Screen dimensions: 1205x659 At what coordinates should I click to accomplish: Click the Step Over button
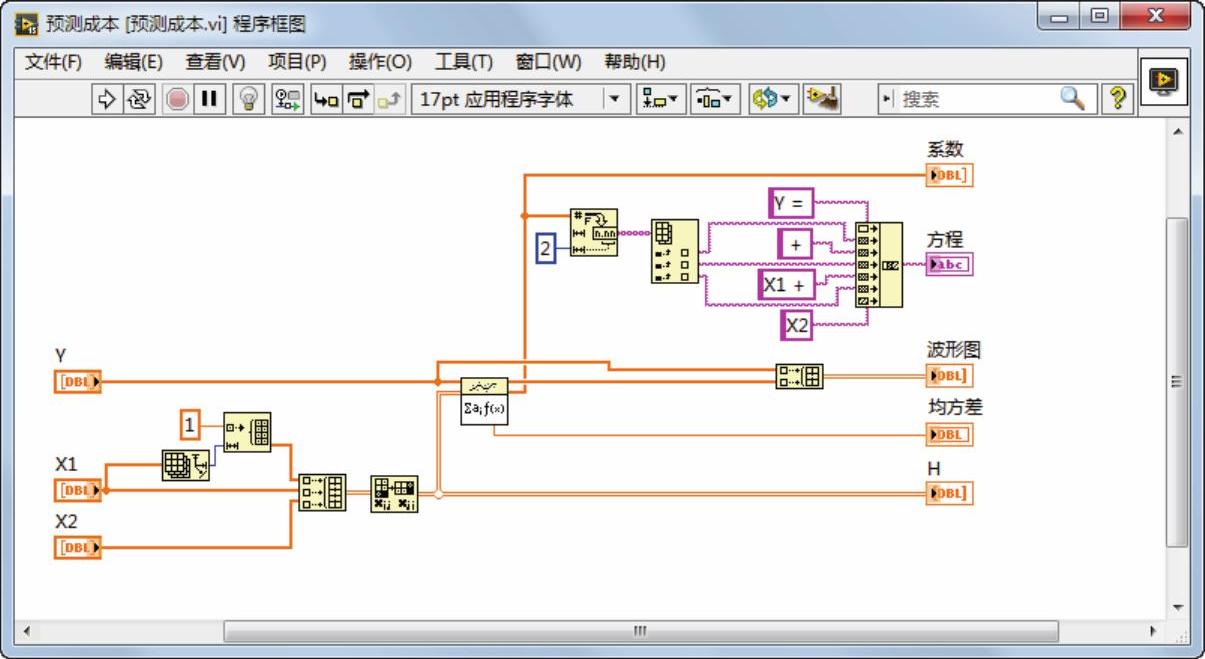[359, 99]
